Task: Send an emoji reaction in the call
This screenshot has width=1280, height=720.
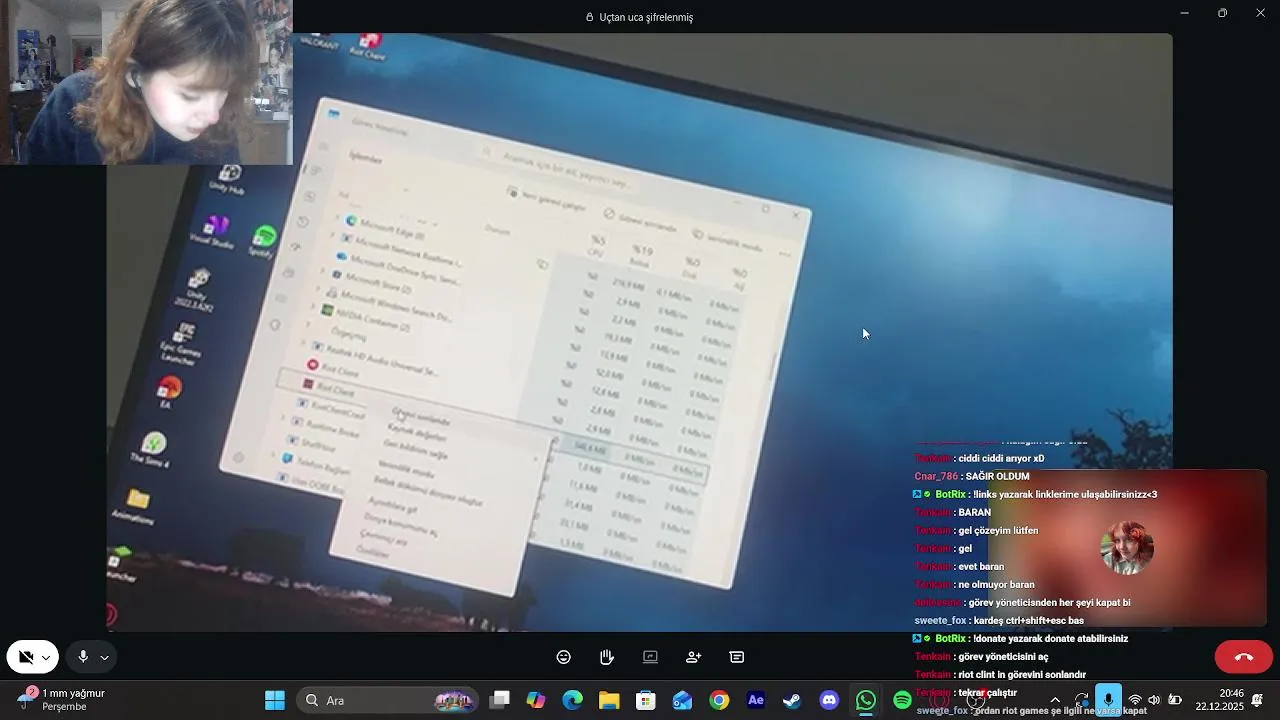Action: click(564, 657)
